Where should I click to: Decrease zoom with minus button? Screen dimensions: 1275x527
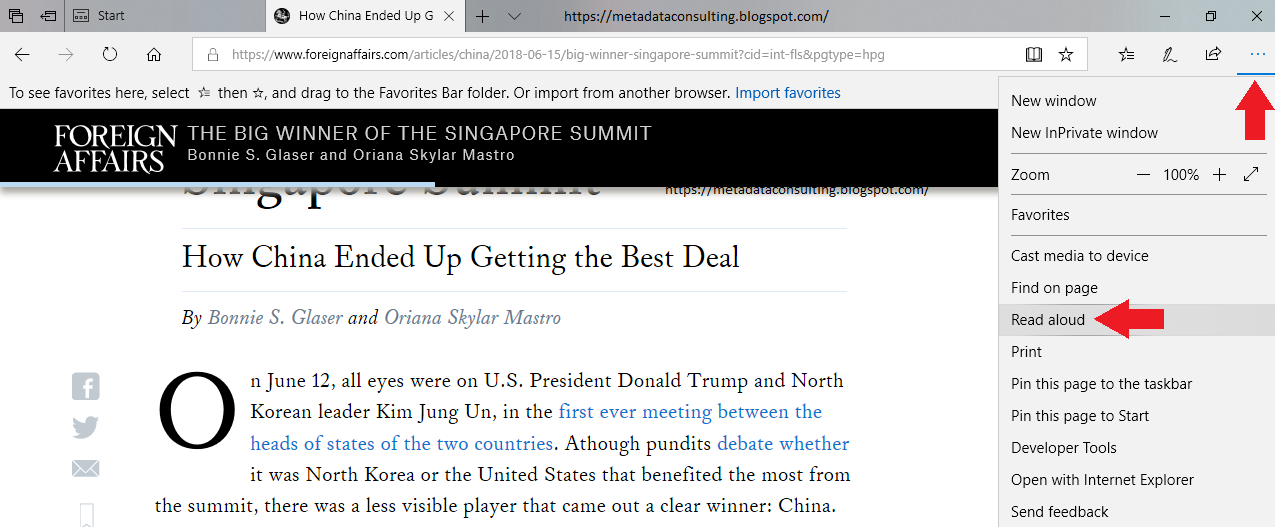(x=1144, y=175)
